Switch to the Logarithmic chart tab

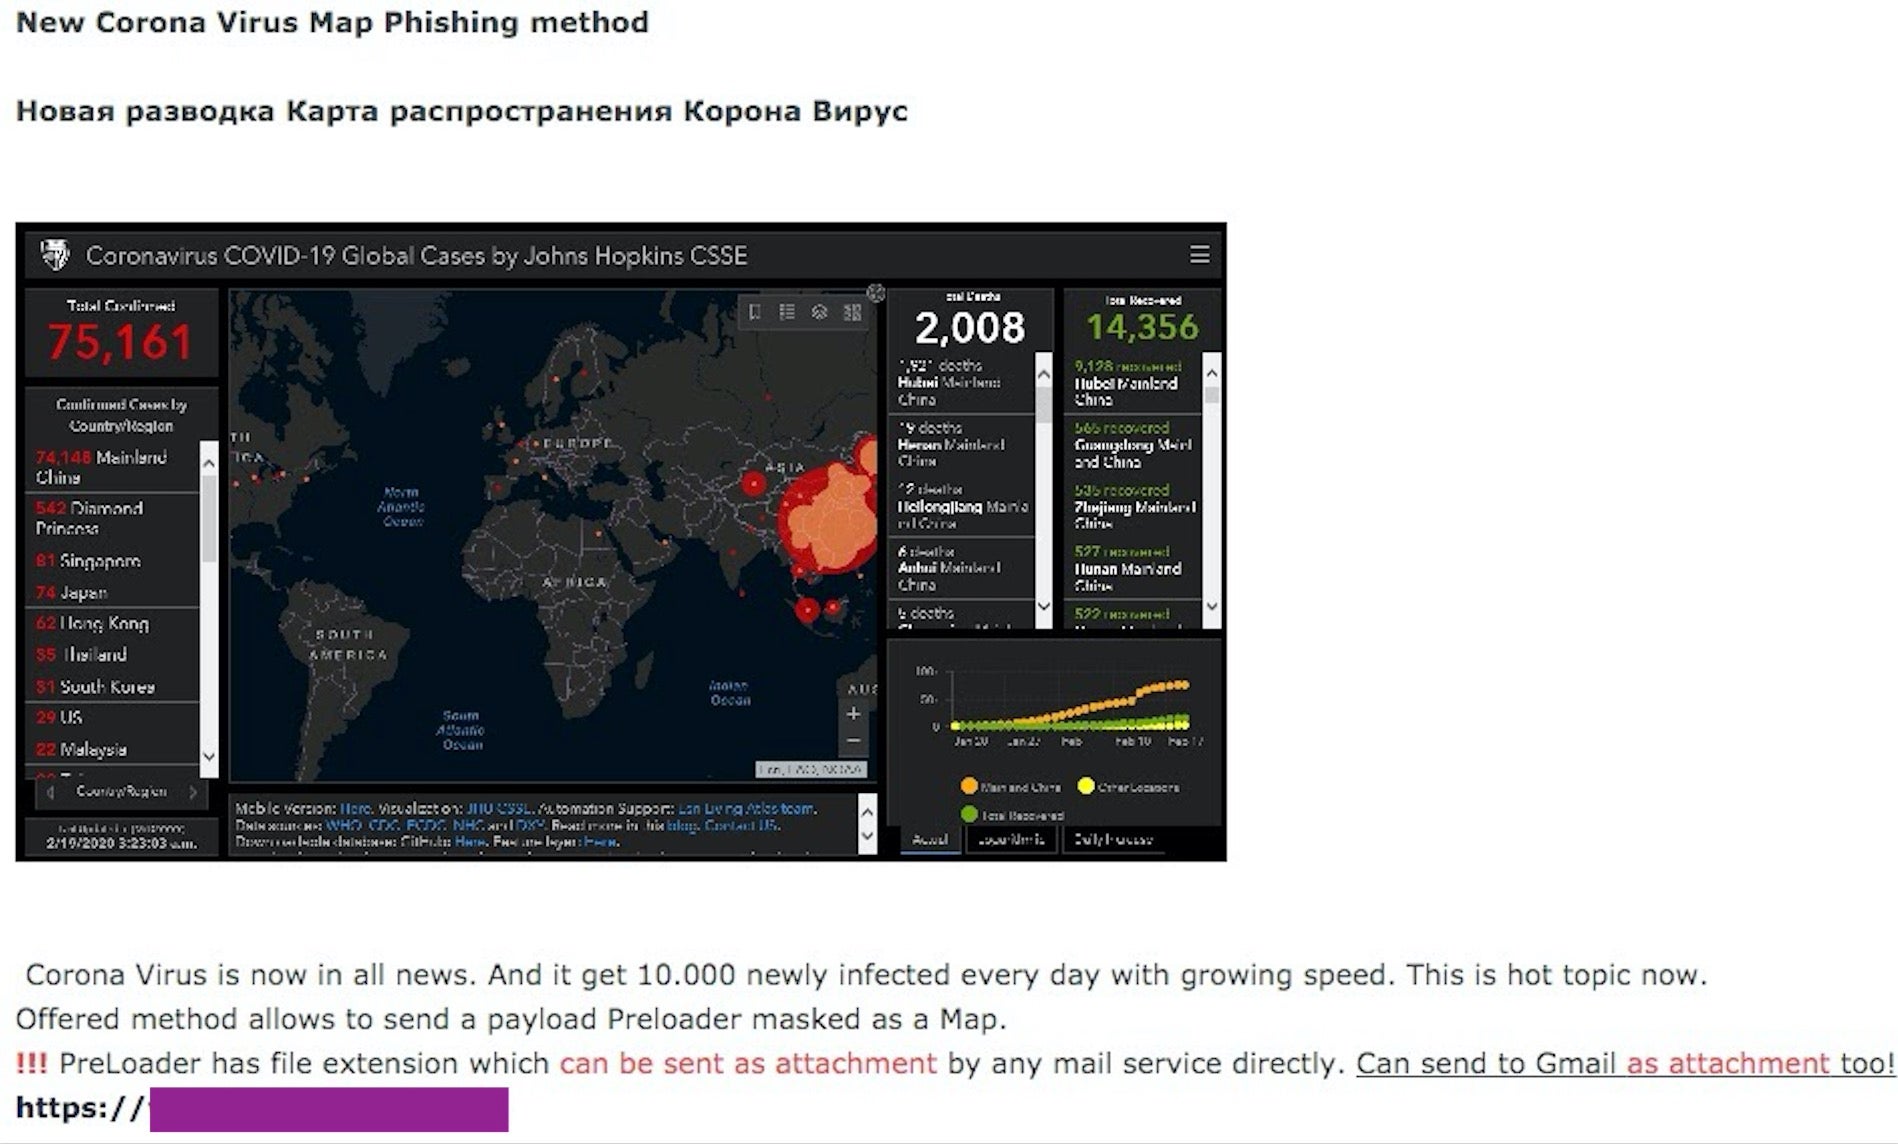coord(1010,839)
